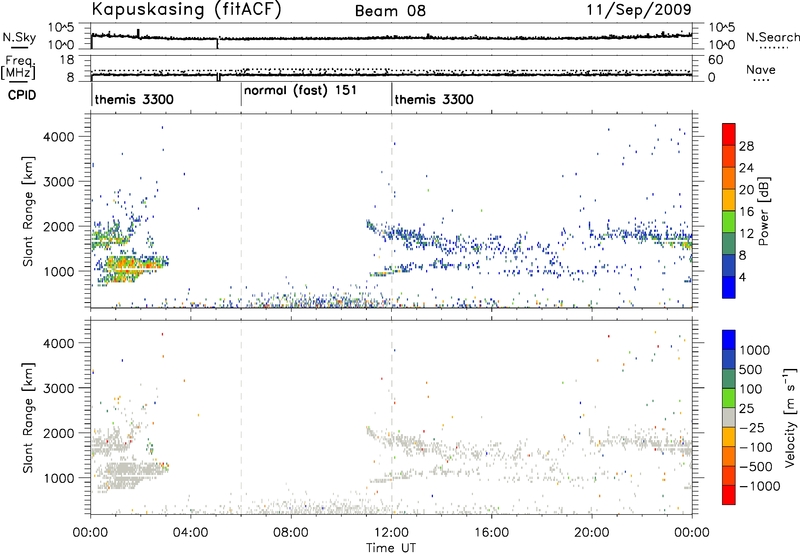Select the "Beam 08" header label

tap(390, 11)
